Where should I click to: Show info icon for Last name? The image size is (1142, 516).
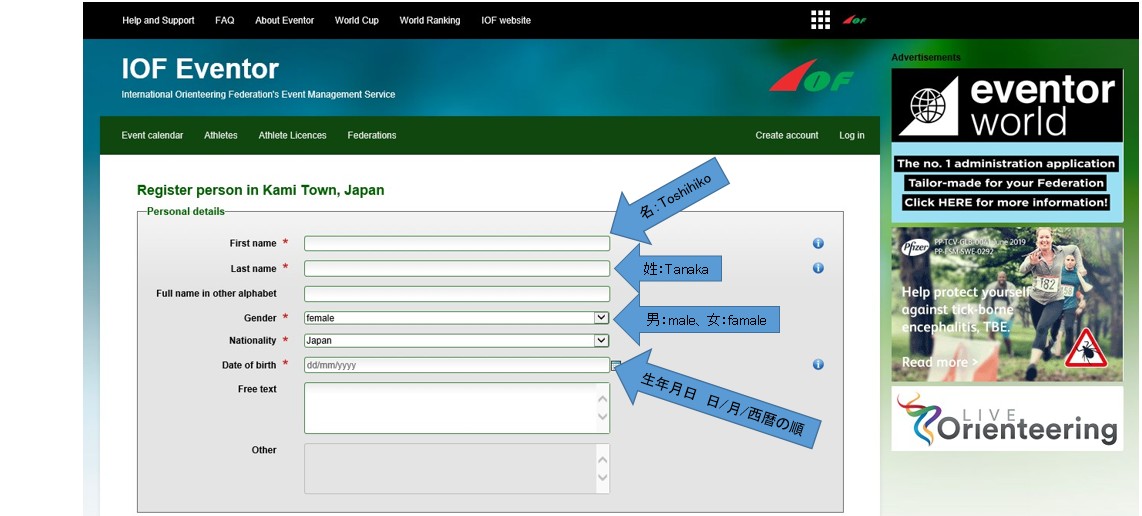(x=818, y=268)
